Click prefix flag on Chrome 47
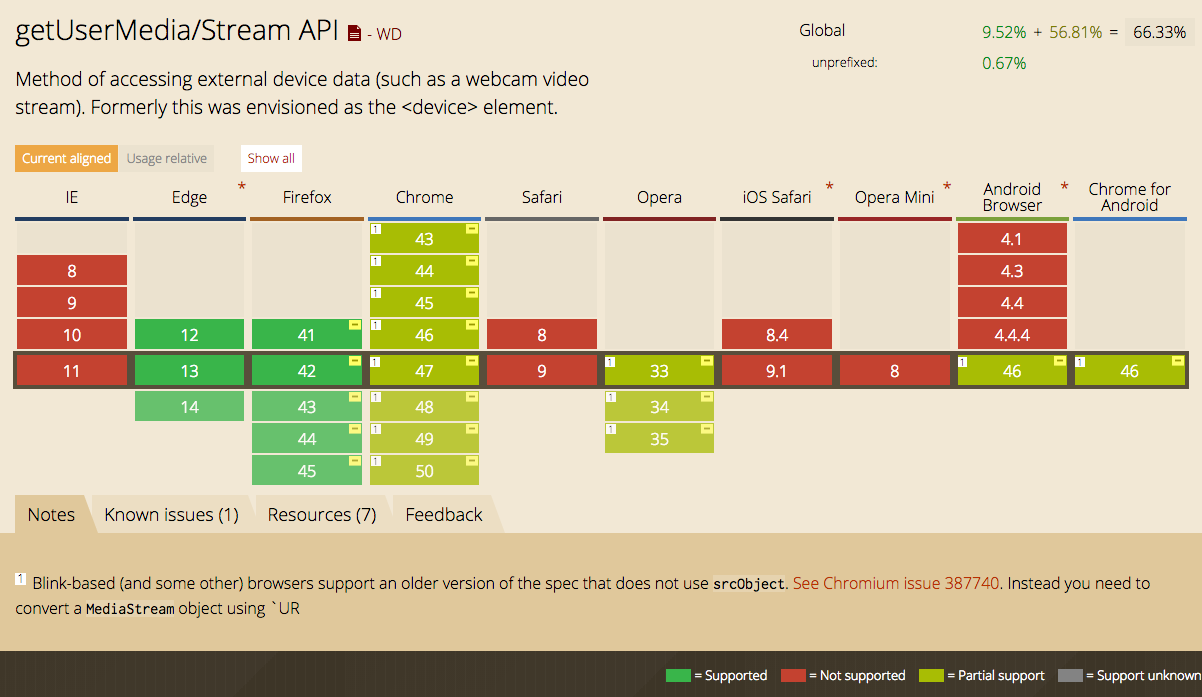Viewport: 1202px width, 697px height. (472, 361)
